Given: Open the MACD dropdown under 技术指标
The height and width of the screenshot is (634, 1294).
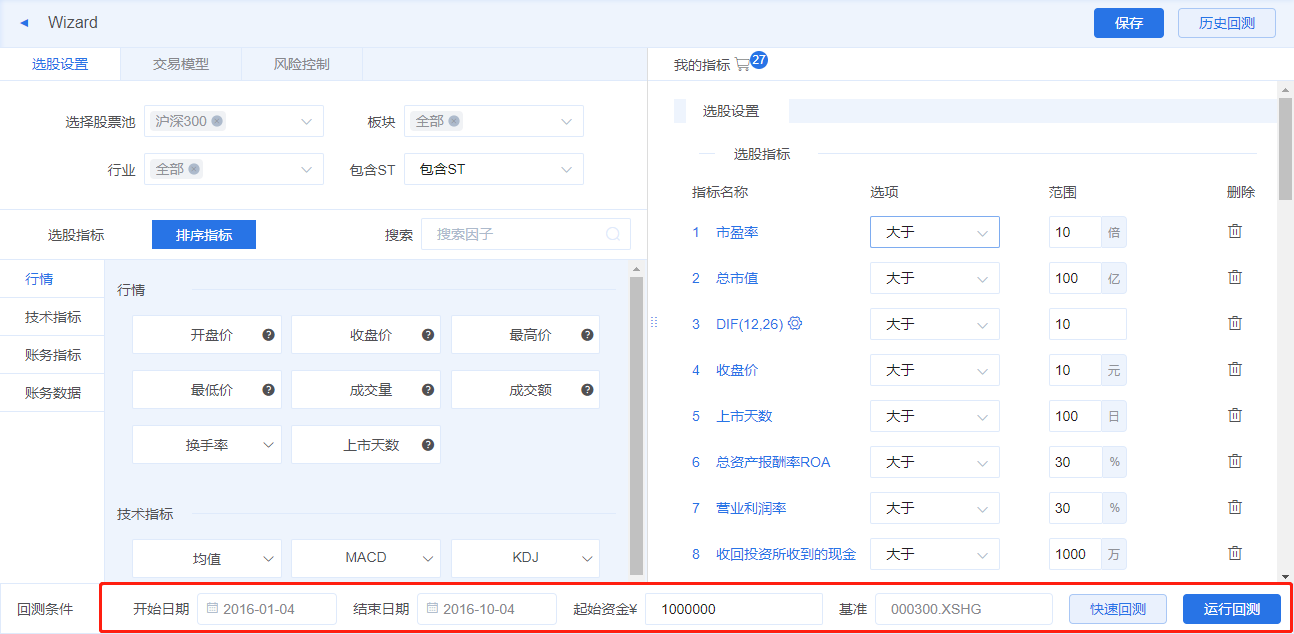Looking at the screenshot, I should pos(366,557).
